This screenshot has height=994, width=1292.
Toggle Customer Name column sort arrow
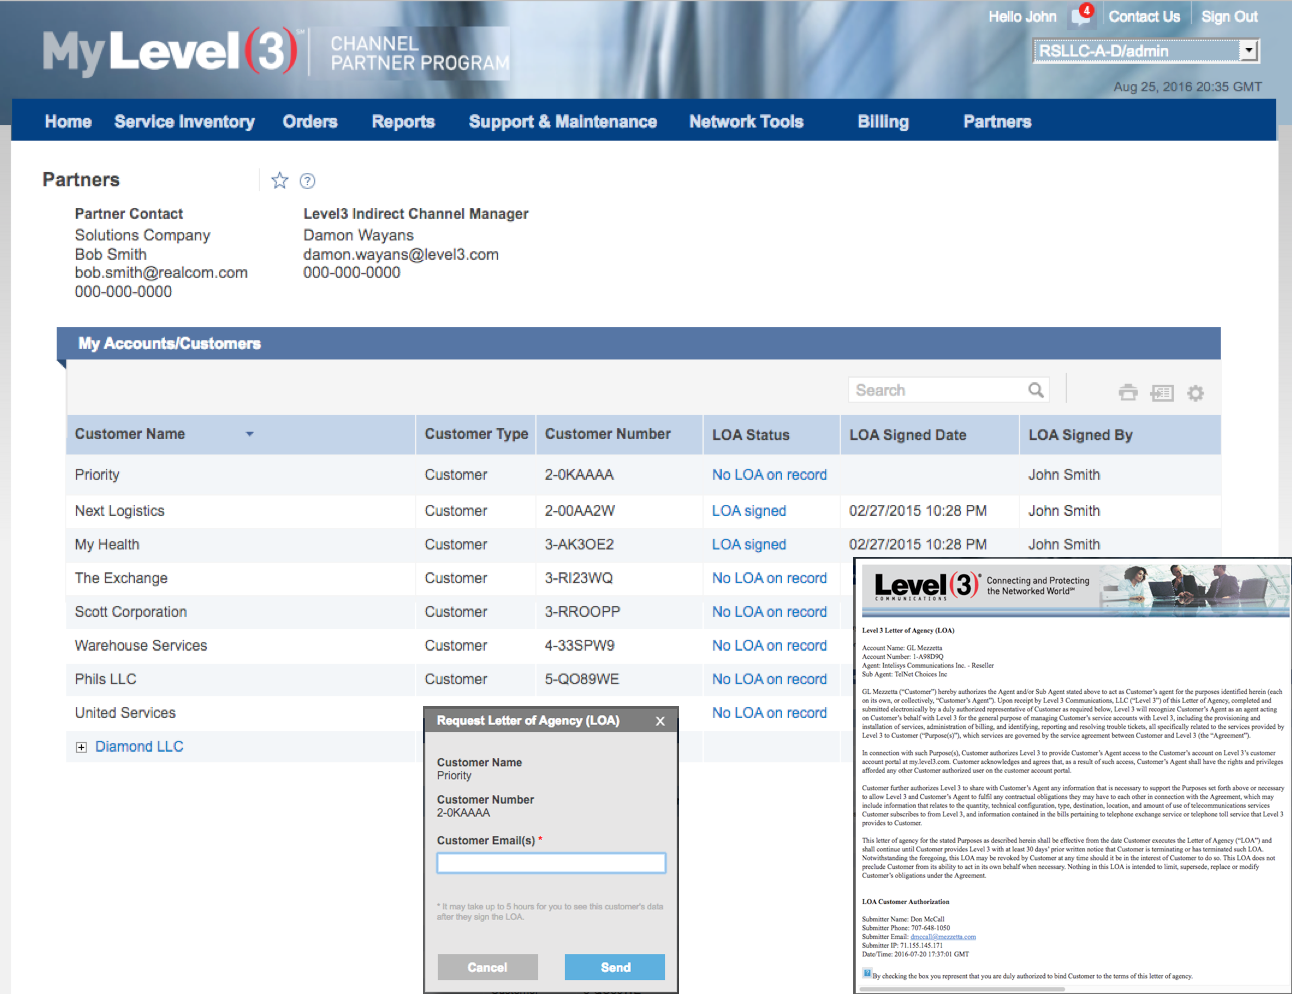tap(250, 434)
